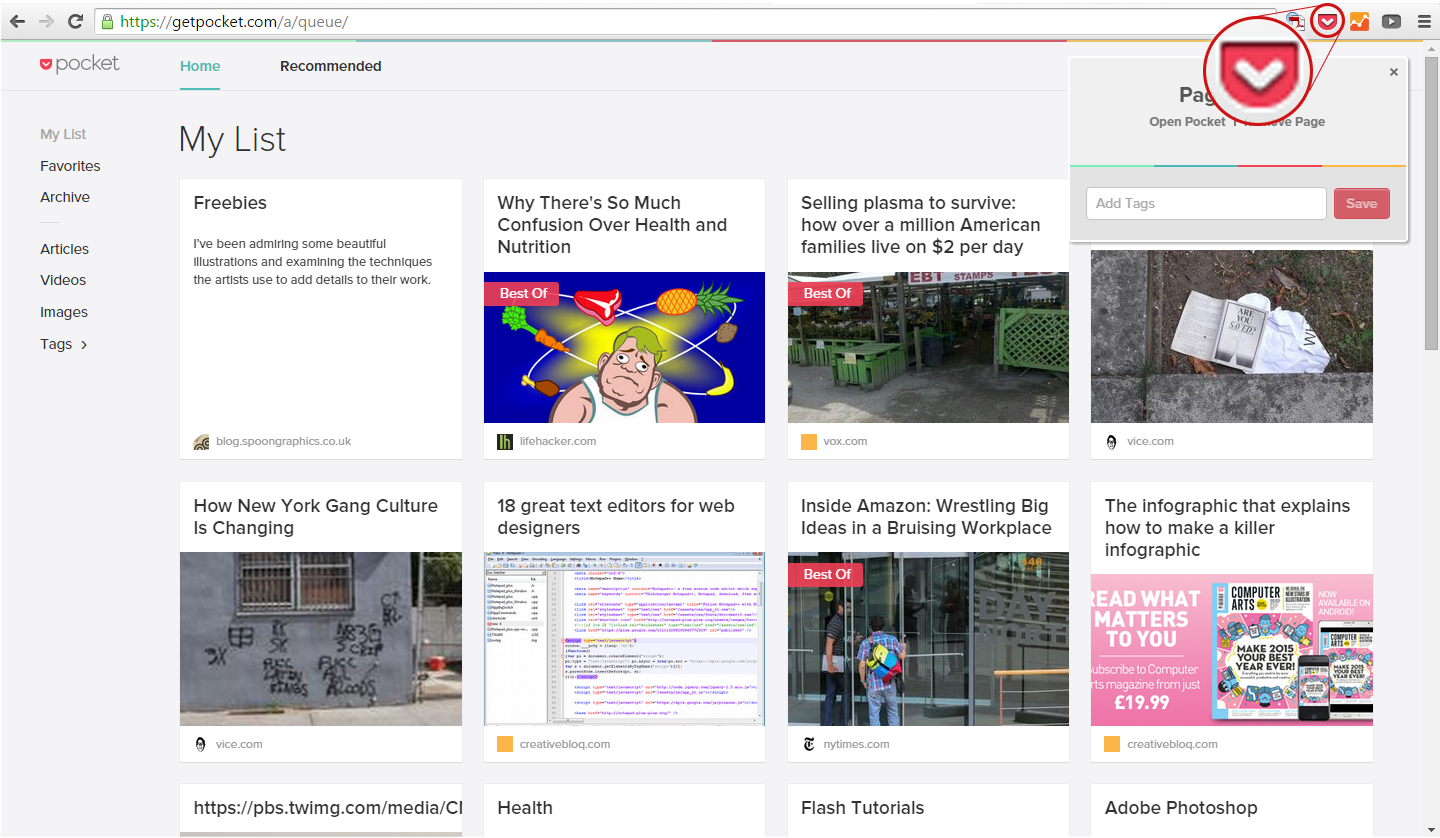Click nytimes.com source text
Image resolution: width=1440 pixels, height=838 pixels.
tap(857, 744)
